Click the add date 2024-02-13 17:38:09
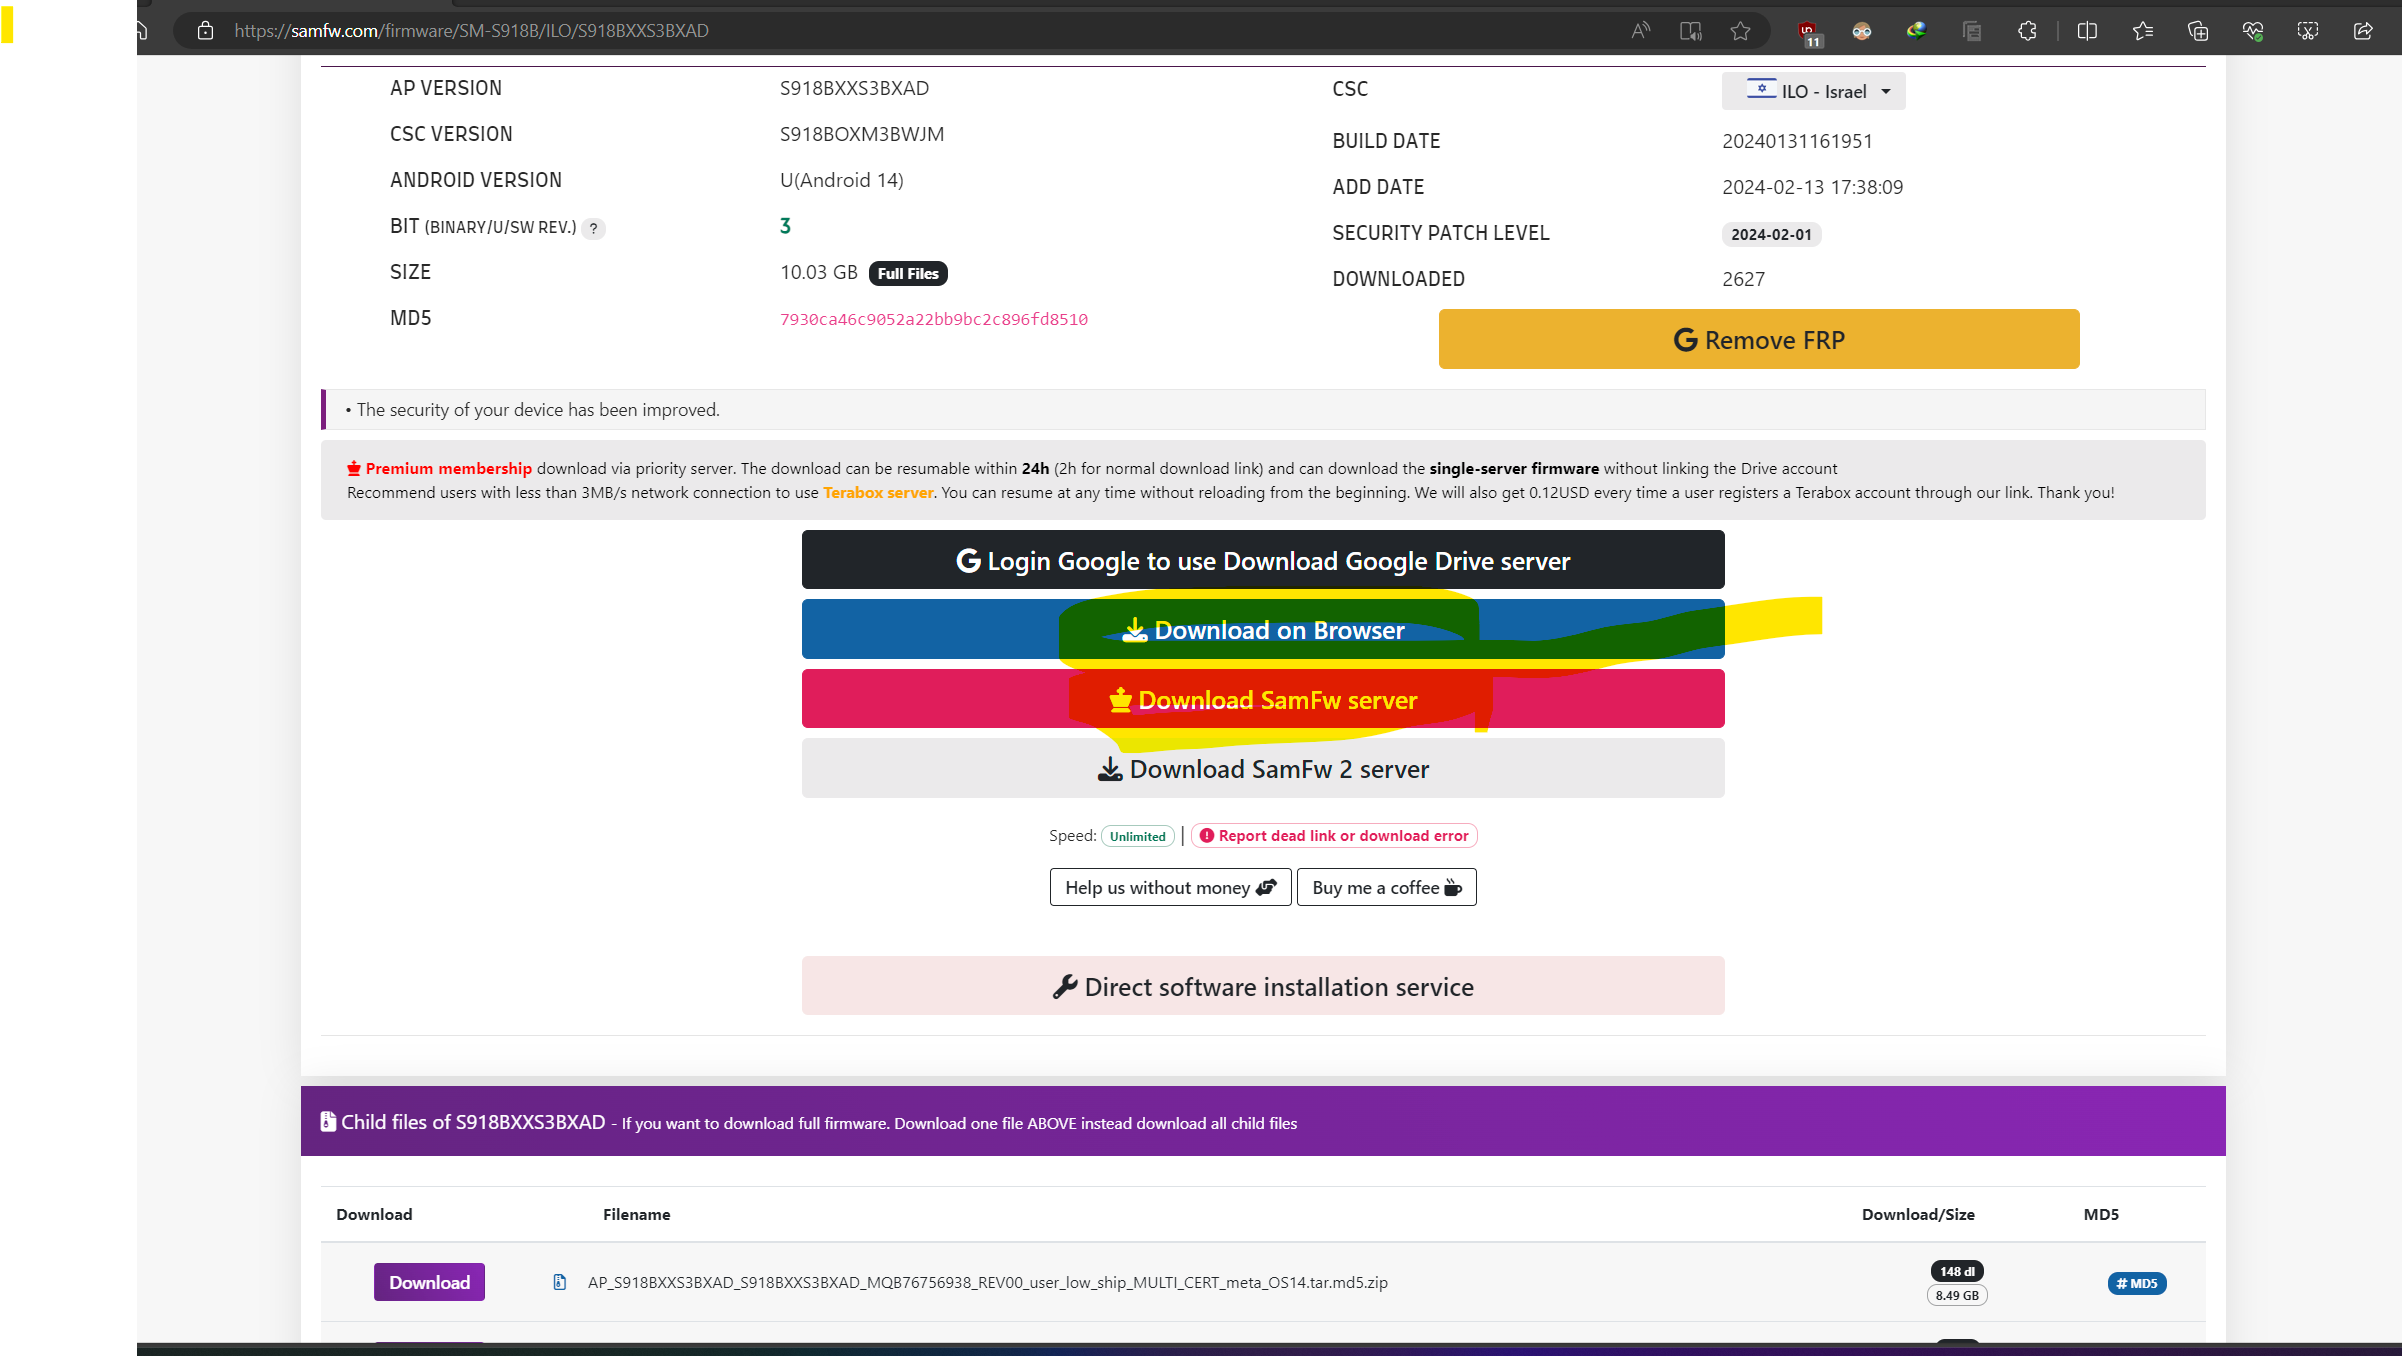Image resolution: width=2402 pixels, height=1356 pixels. (x=1812, y=187)
